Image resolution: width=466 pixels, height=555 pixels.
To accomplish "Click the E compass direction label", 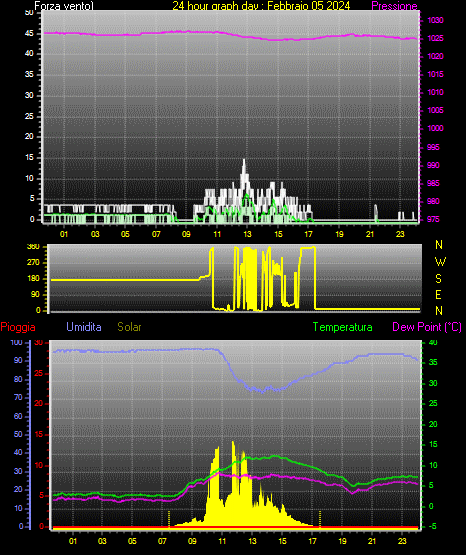I will pyautogui.click(x=438, y=294).
